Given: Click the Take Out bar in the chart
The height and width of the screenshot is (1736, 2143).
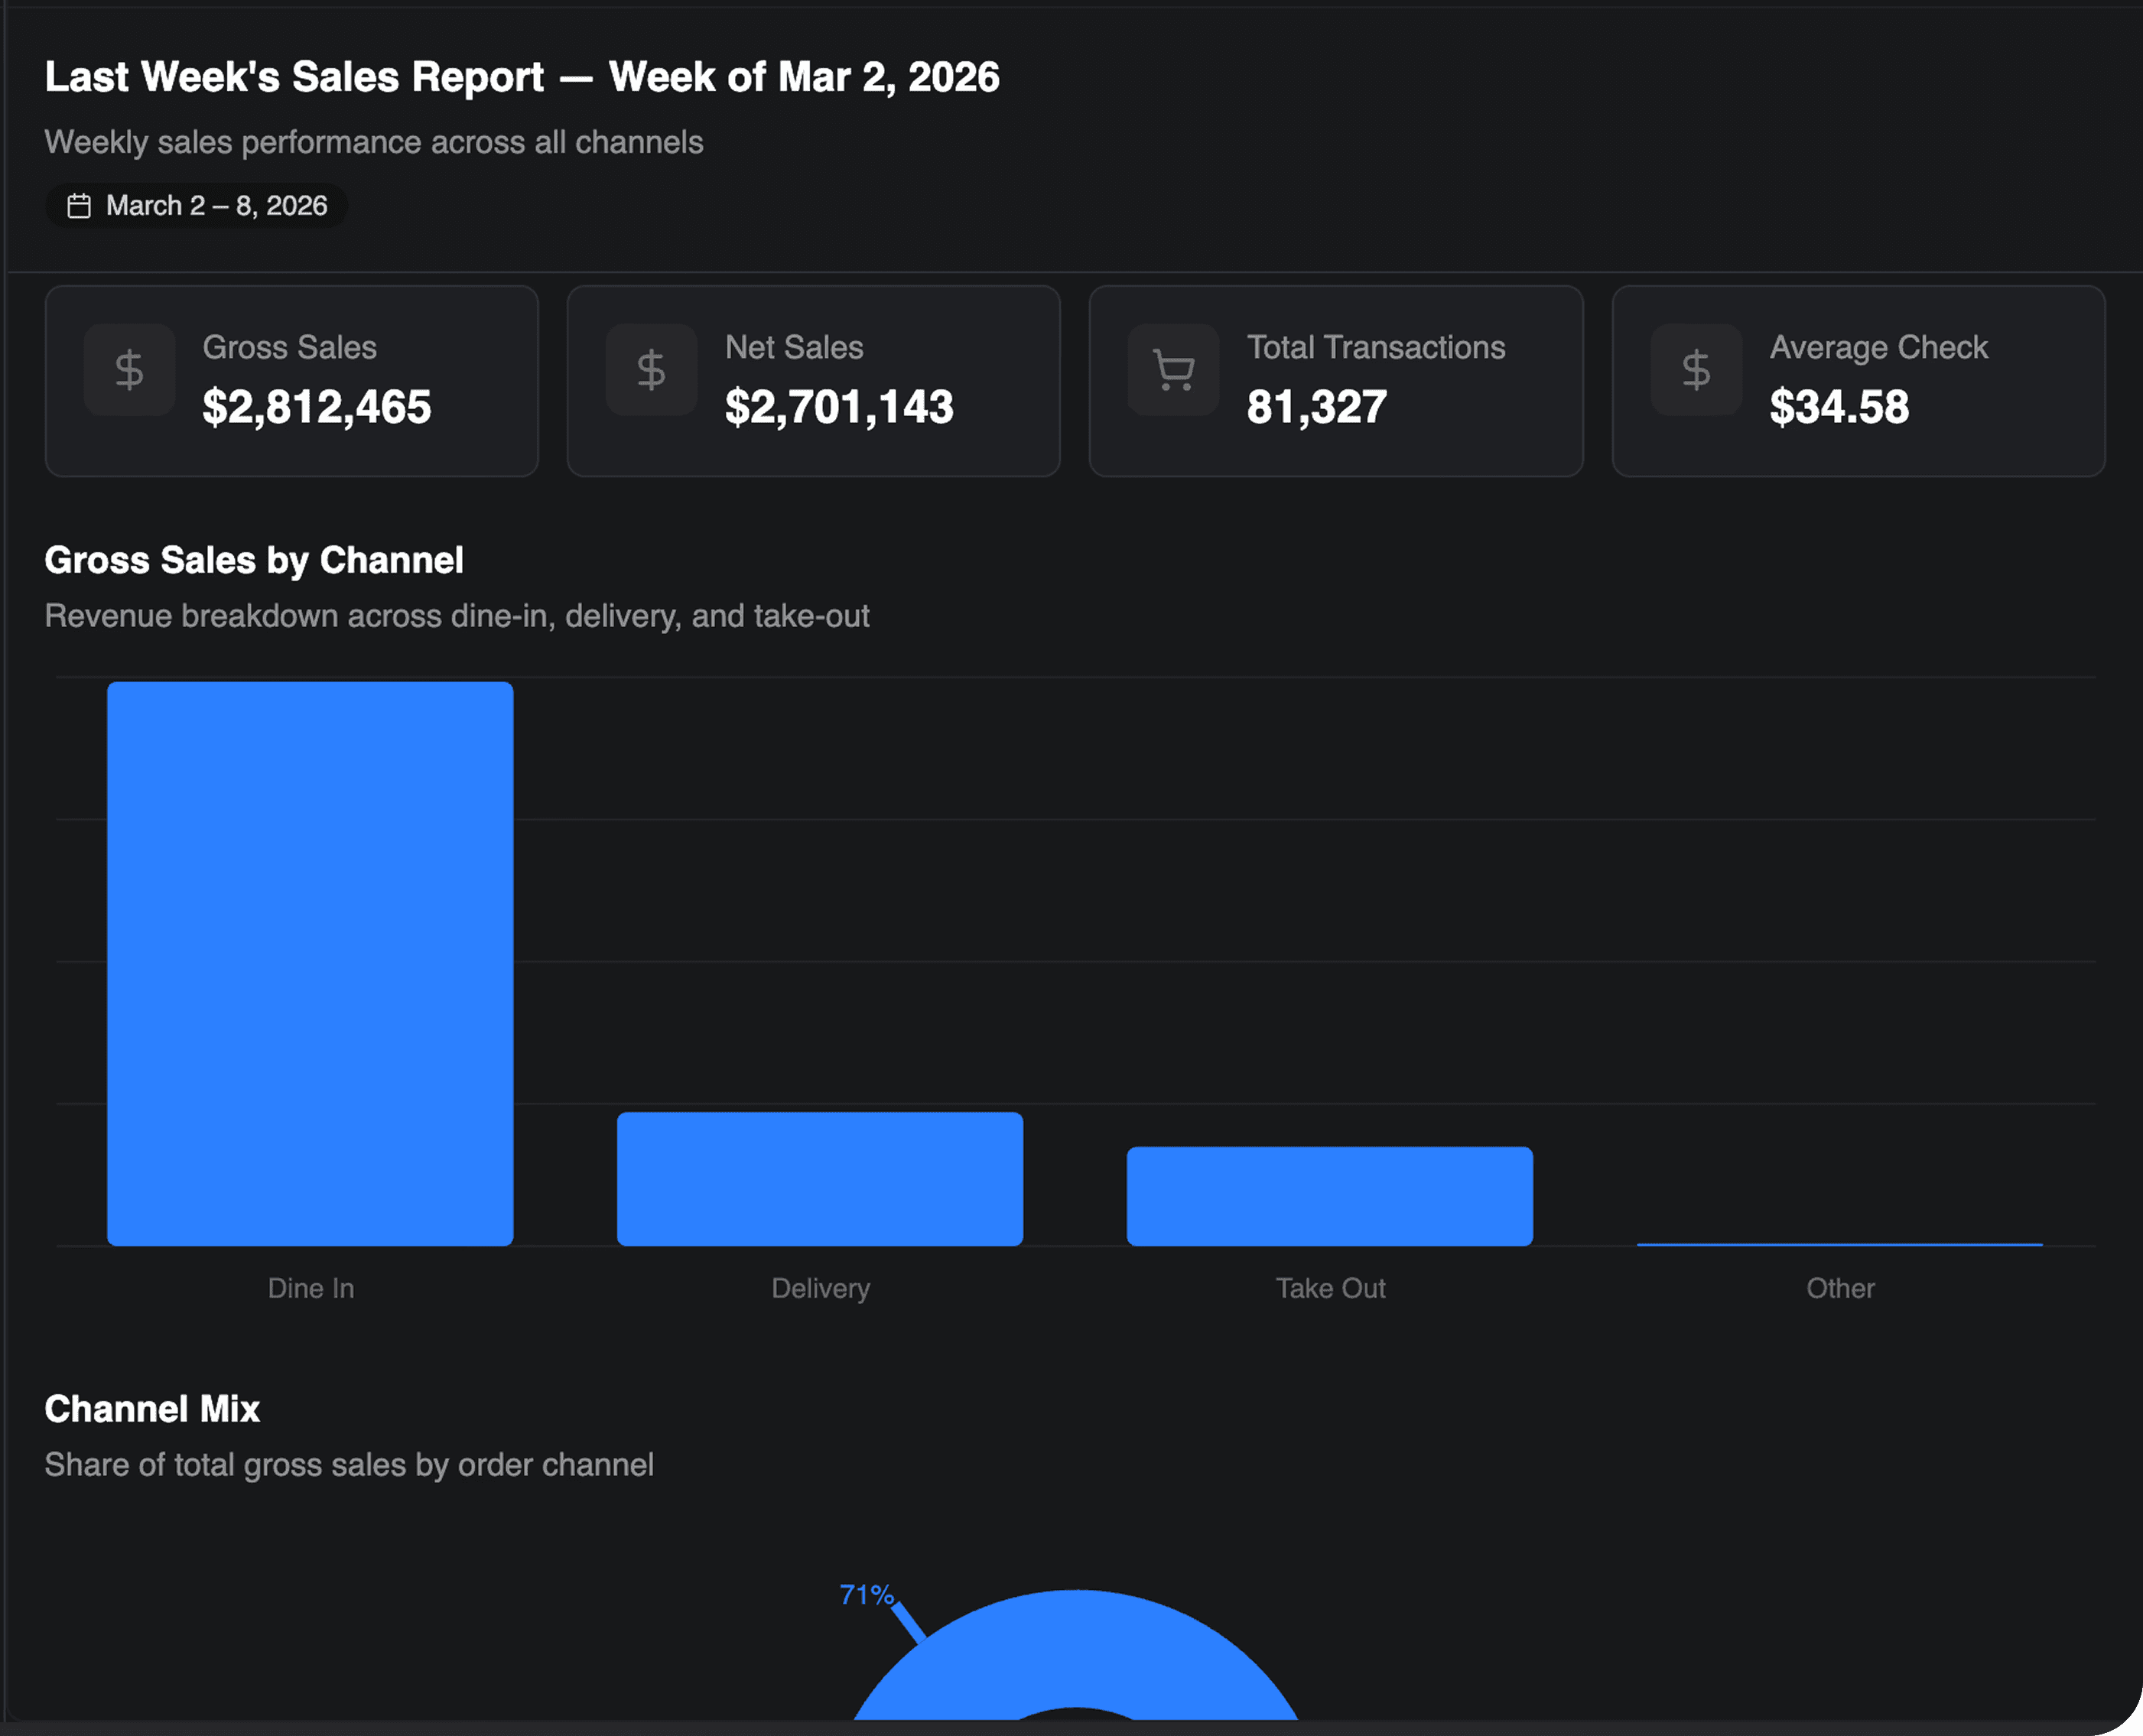Looking at the screenshot, I should tap(1329, 1195).
